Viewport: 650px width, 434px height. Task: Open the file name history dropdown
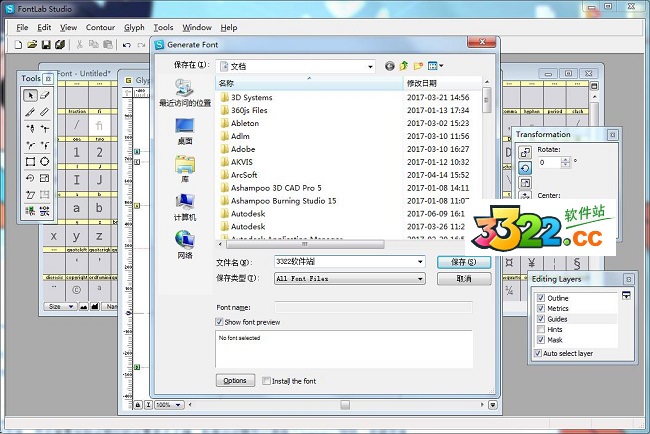coord(420,262)
